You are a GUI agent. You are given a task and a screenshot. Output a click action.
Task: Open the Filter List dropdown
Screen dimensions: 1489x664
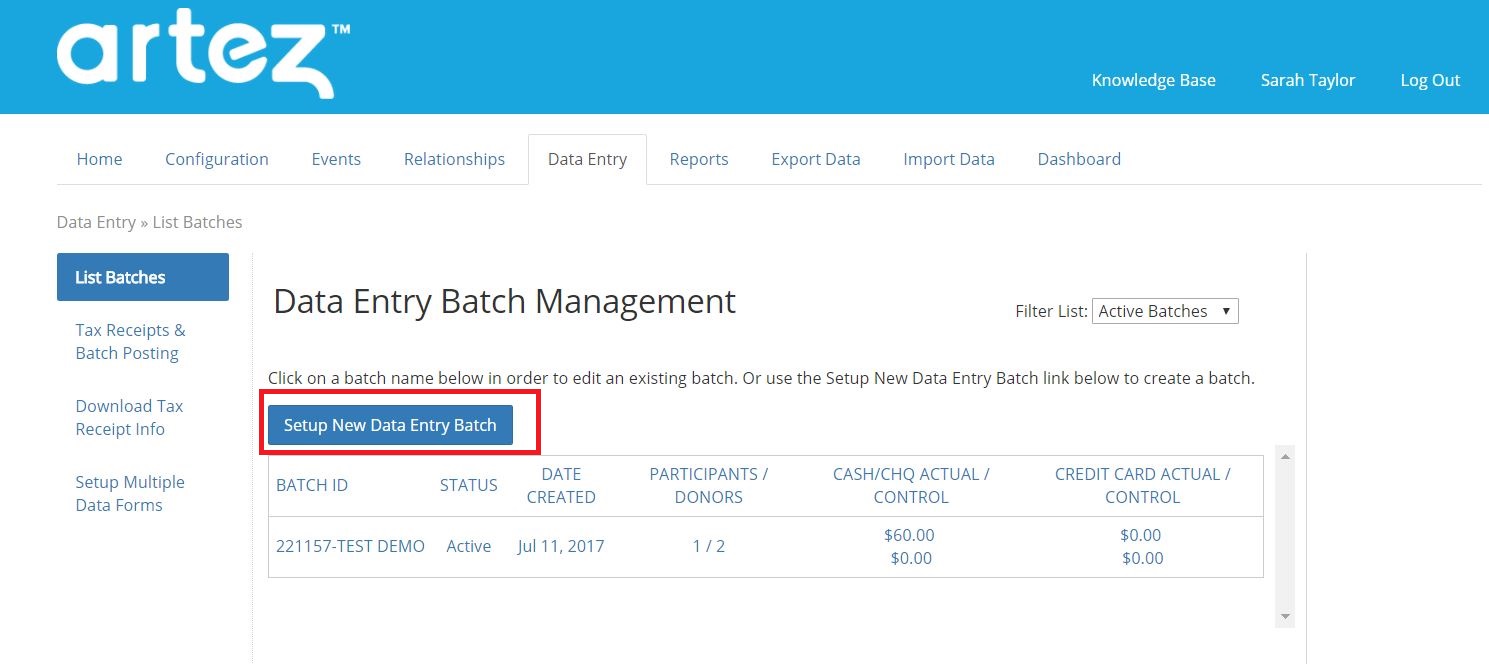pos(1163,310)
